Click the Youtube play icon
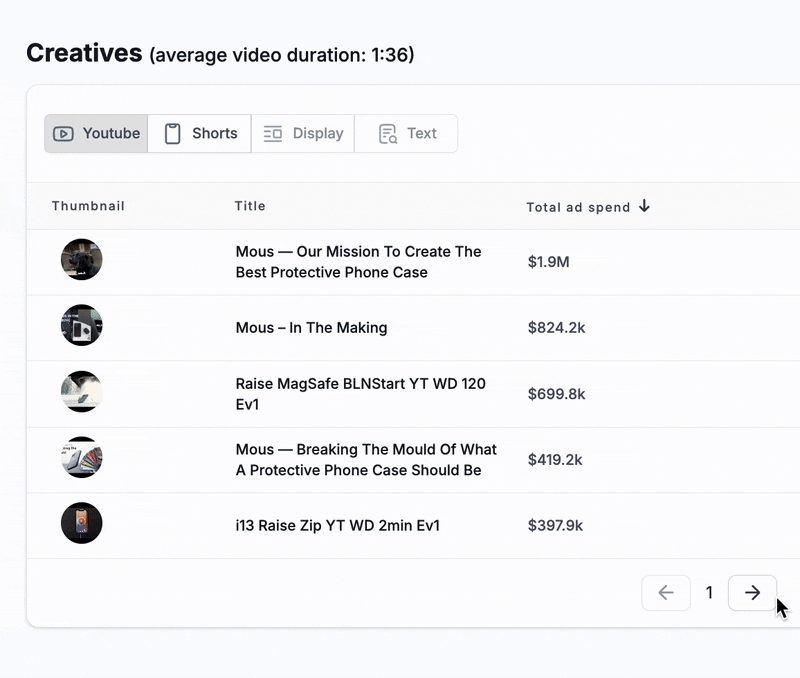 [x=63, y=134]
